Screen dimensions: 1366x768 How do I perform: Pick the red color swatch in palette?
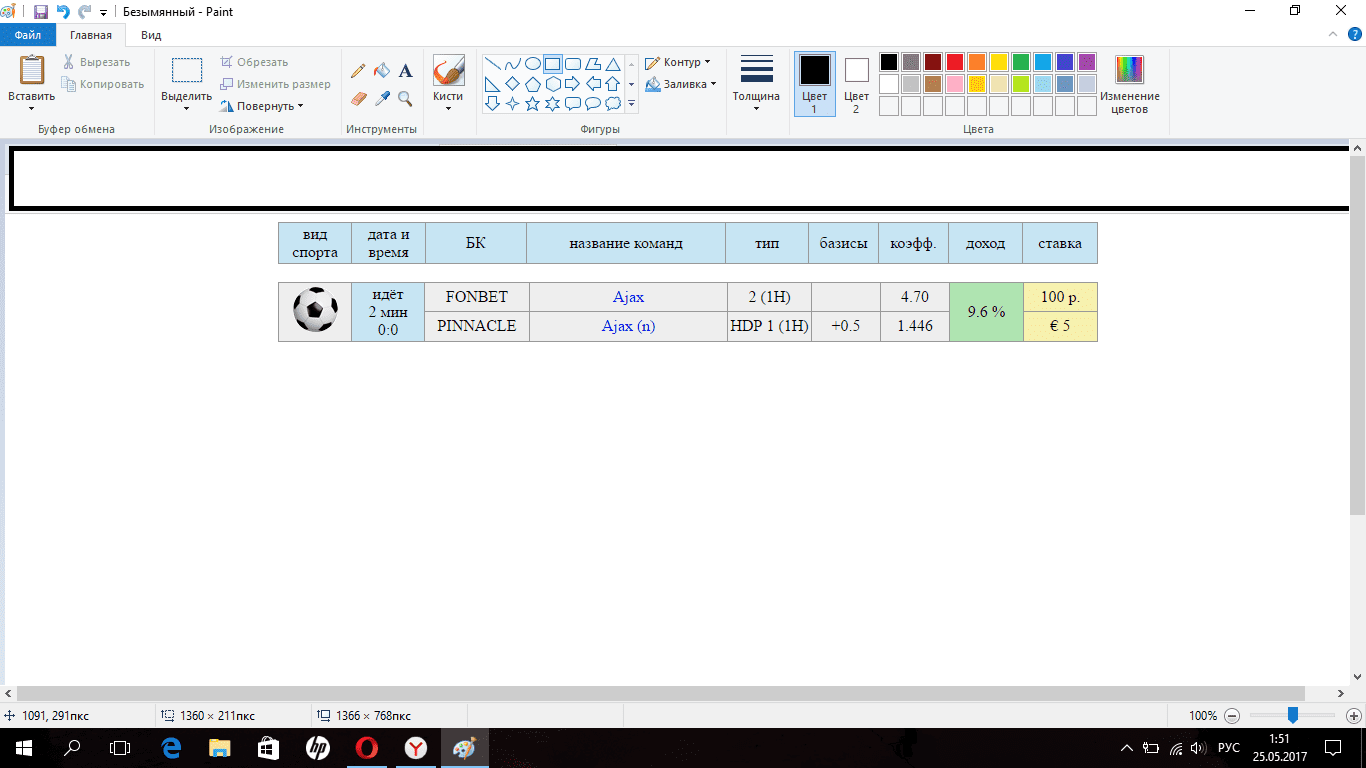(x=954, y=62)
